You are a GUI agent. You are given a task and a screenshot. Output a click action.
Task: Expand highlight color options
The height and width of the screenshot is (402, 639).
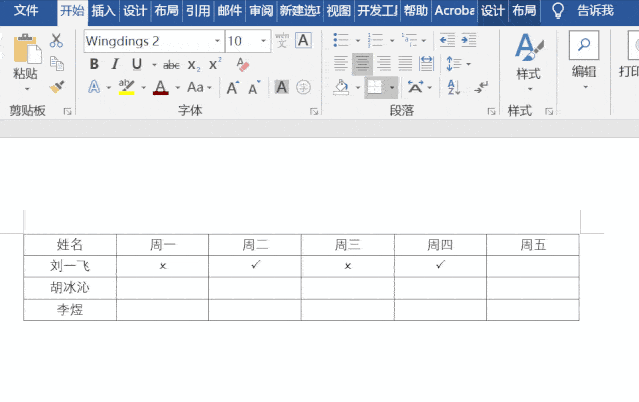click(x=143, y=88)
